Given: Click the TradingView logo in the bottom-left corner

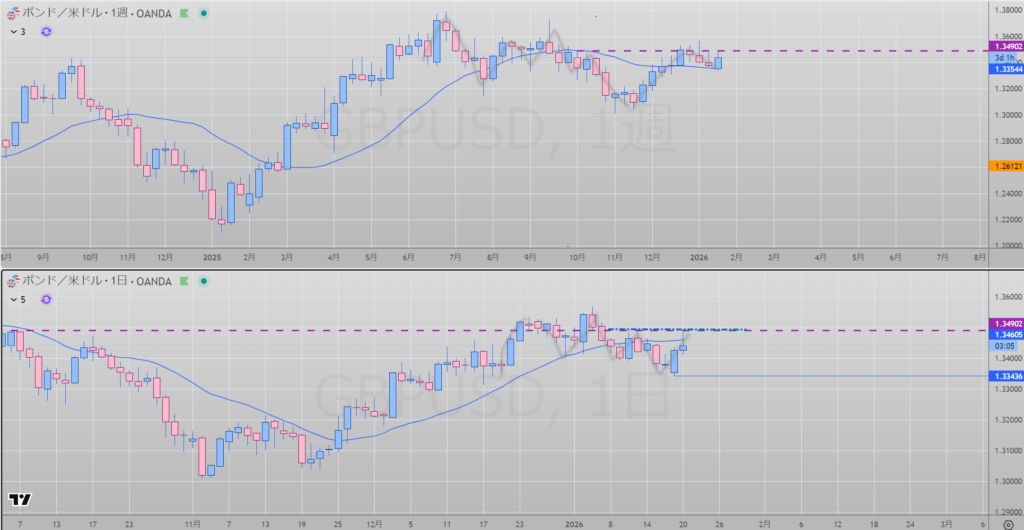Looking at the screenshot, I should pos(18,499).
